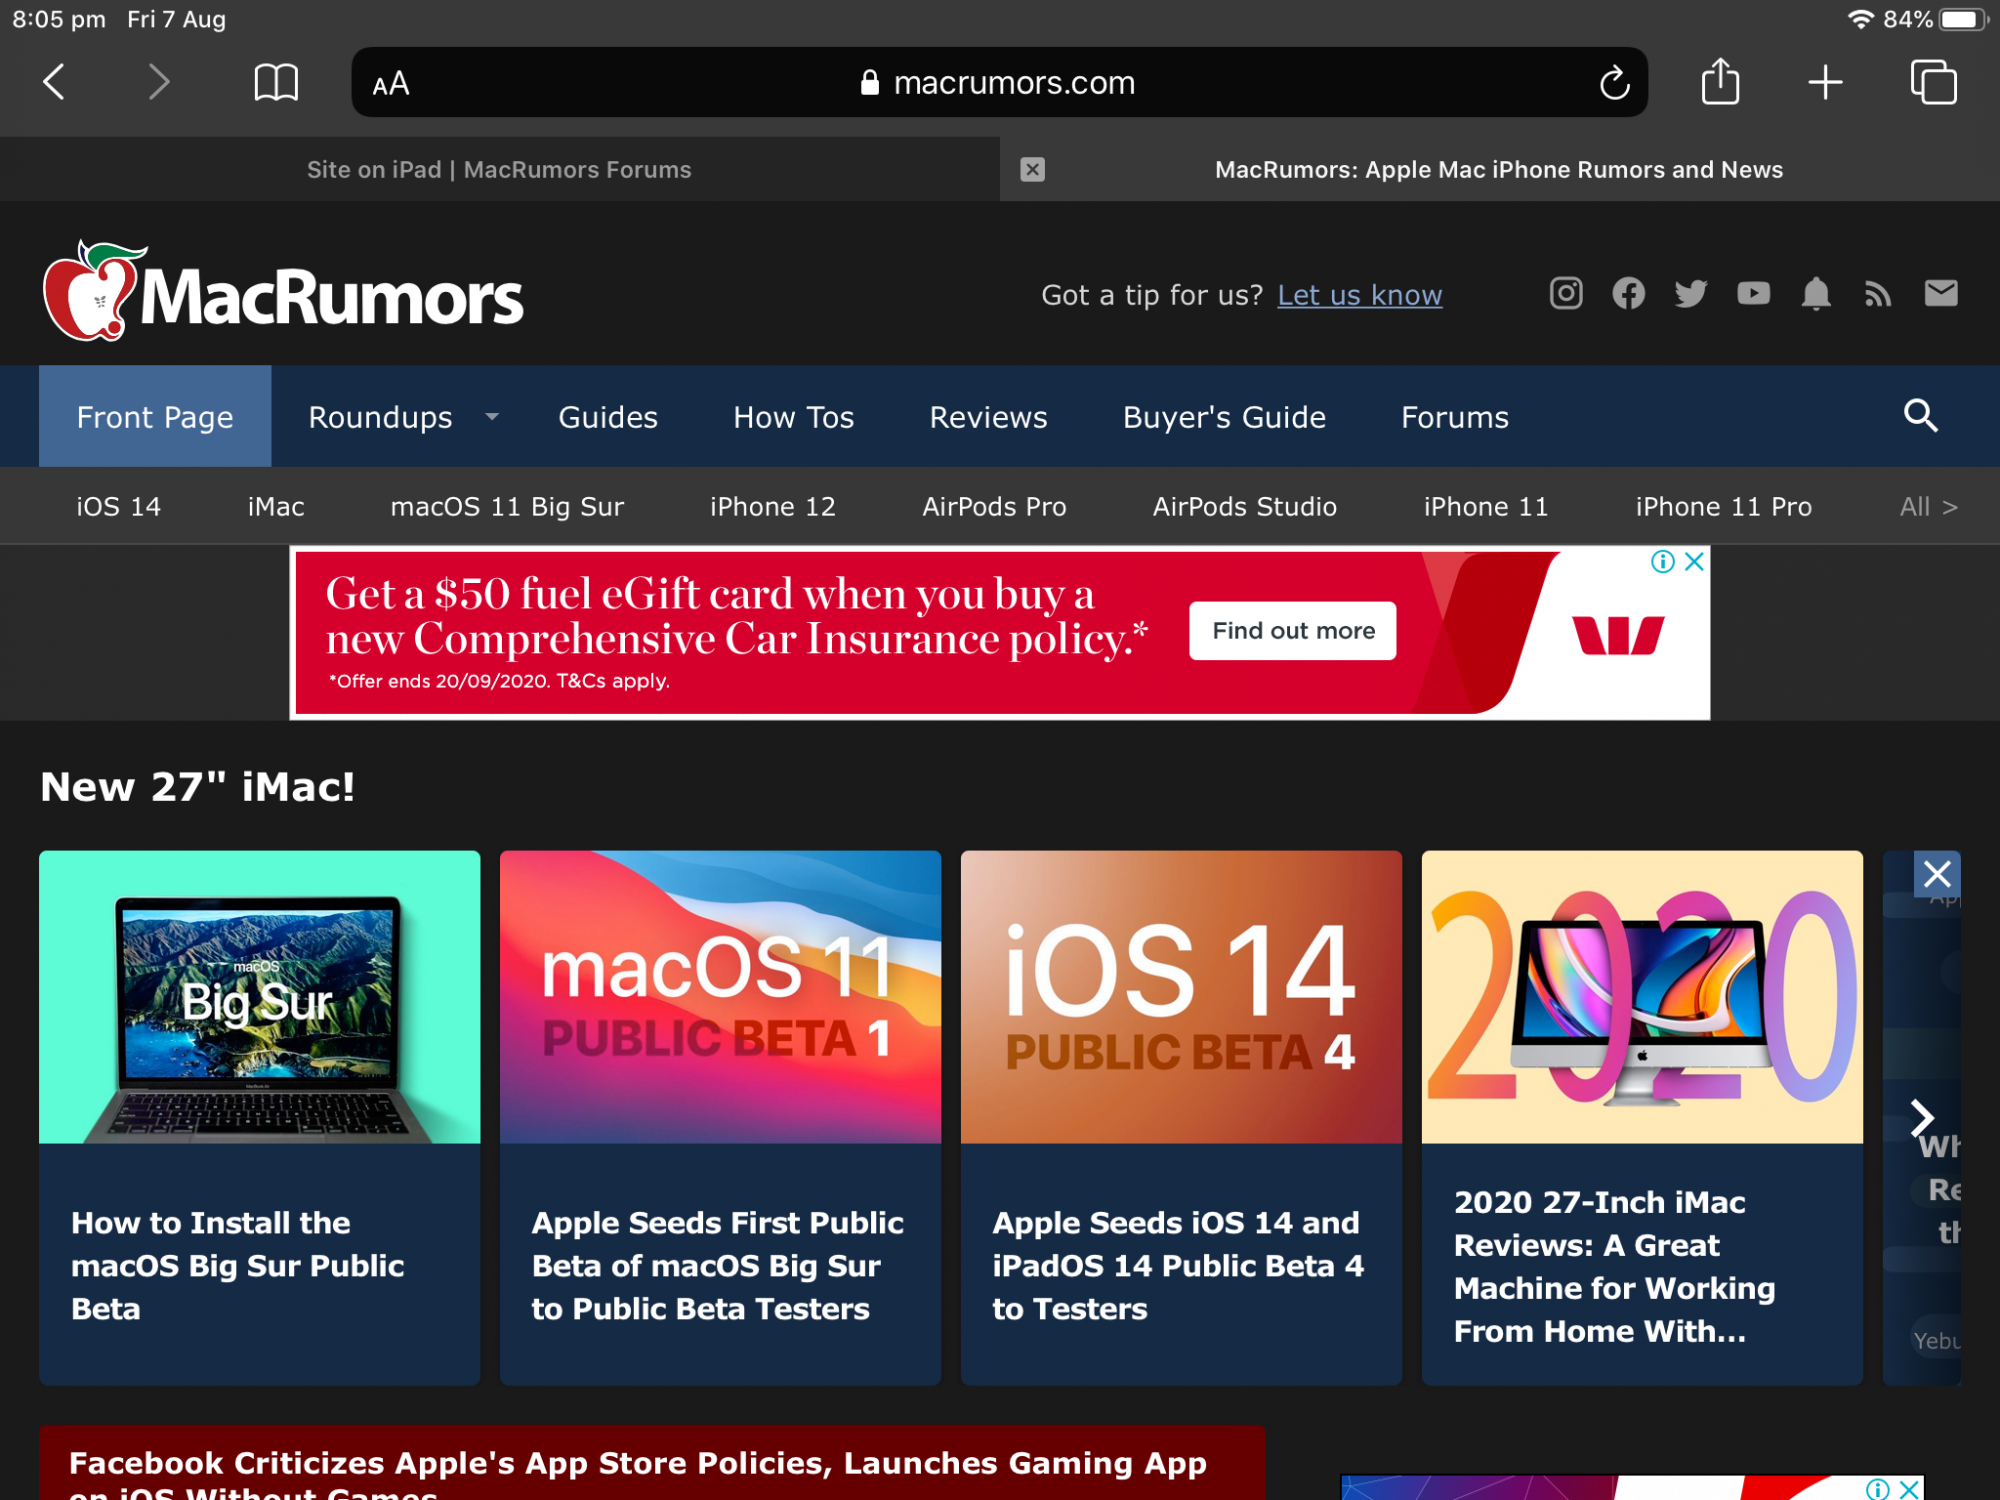Screen dimensions: 2000x1500
Task: Open the AirPods Studio roundup link
Action: (x=1244, y=506)
